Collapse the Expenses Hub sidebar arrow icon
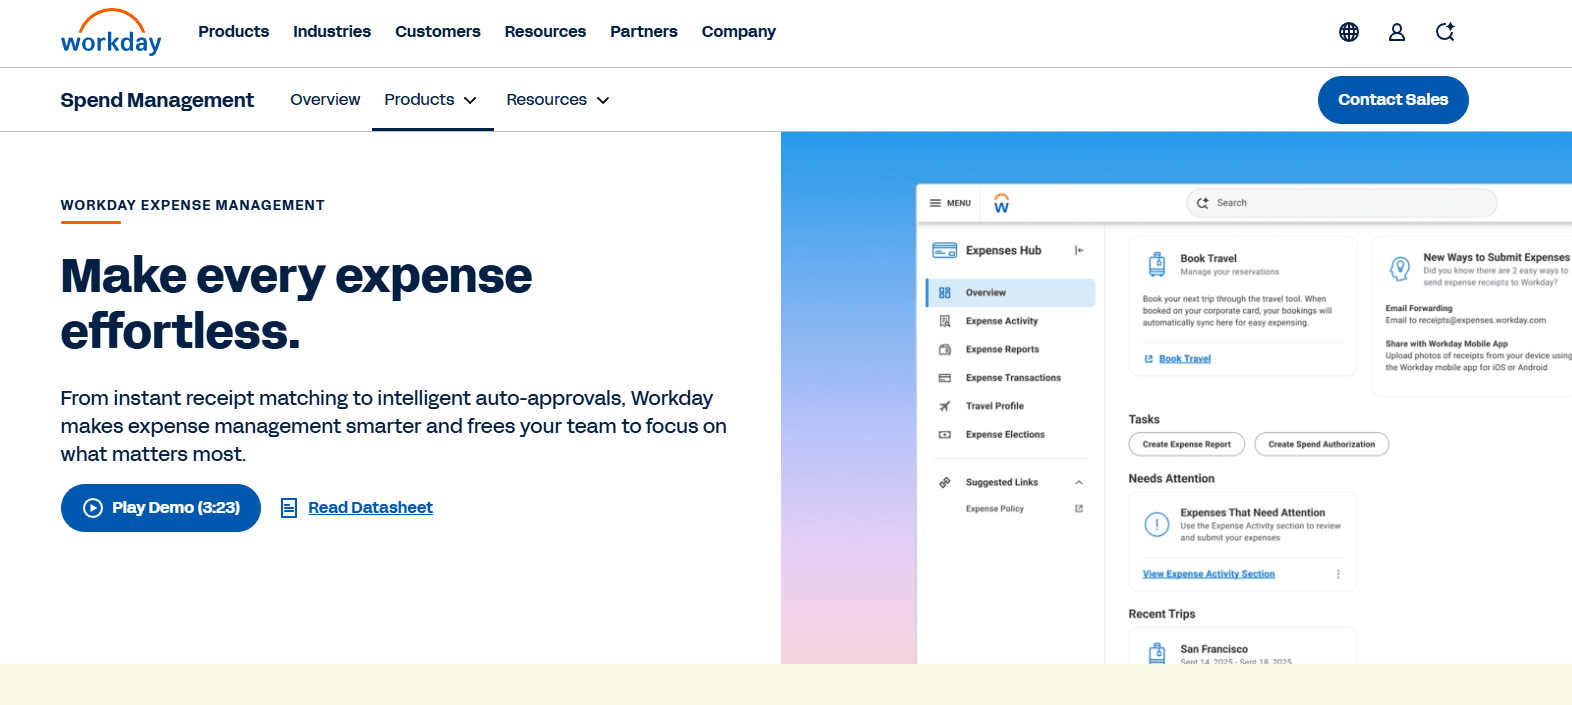Viewport: 1572px width, 705px height. (x=1079, y=250)
